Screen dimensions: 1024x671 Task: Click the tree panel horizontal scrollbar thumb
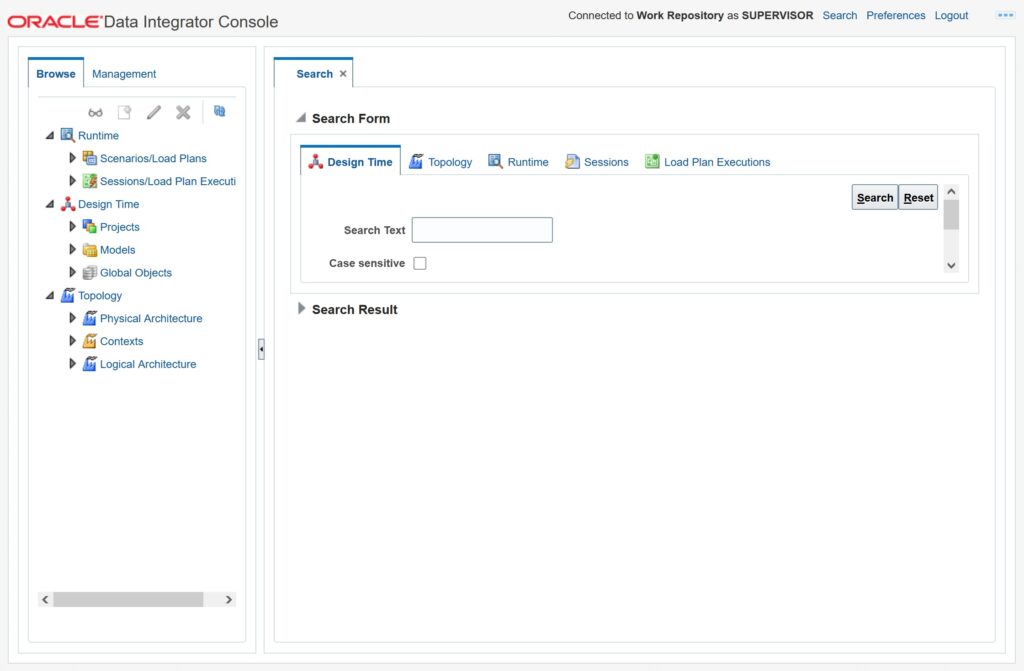[128, 599]
